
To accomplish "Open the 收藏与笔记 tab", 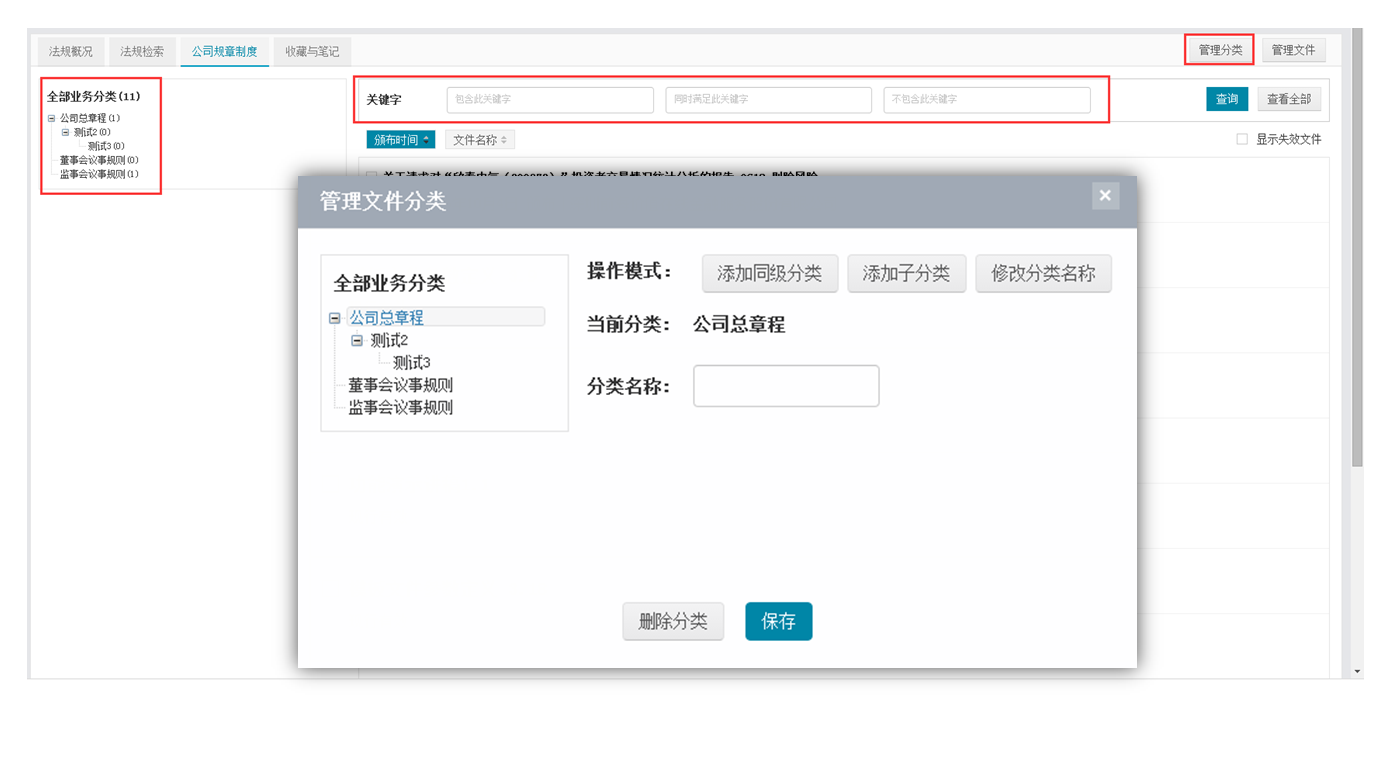I will click(x=312, y=51).
